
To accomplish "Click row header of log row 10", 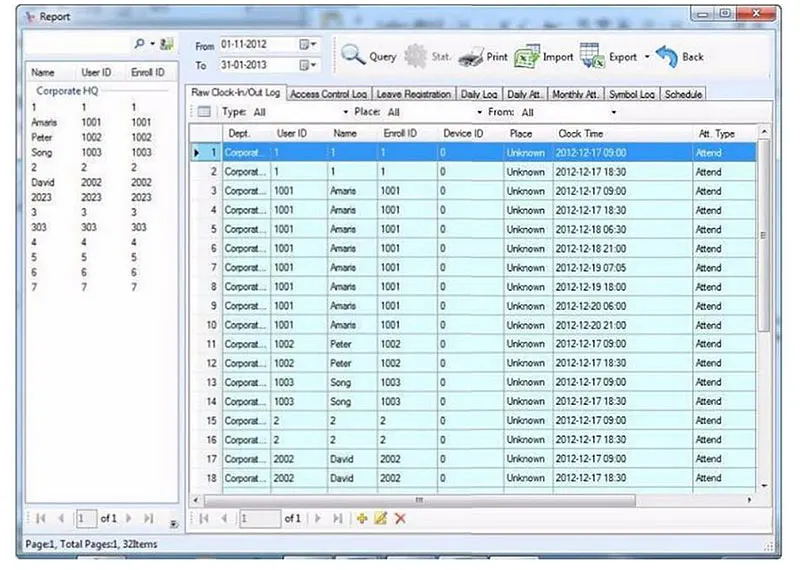I will pyautogui.click(x=206, y=325).
